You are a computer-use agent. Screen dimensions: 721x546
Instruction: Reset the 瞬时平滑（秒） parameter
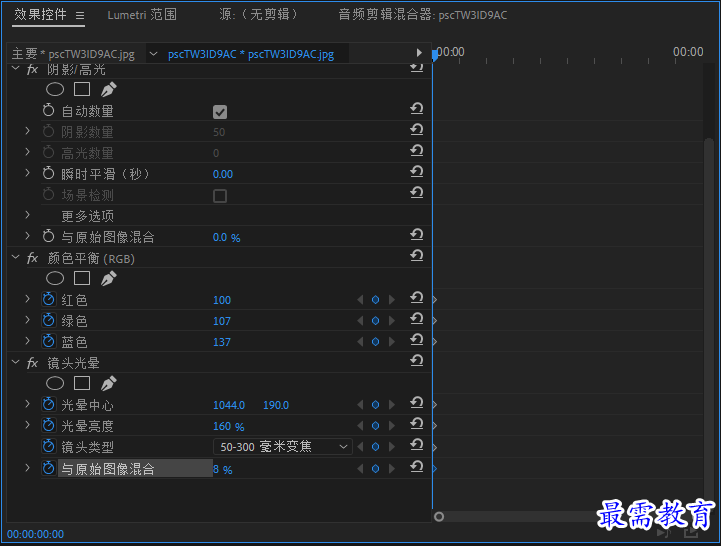417,172
